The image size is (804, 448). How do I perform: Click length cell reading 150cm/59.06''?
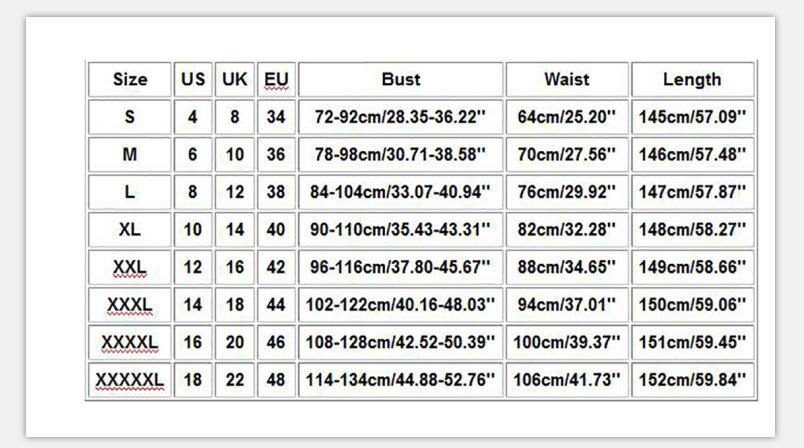click(692, 305)
